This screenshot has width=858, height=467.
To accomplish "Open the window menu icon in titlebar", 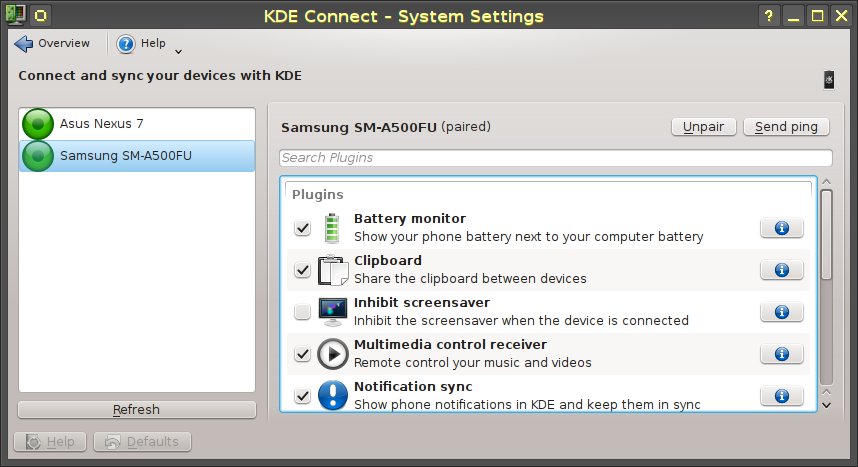I will [15, 15].
